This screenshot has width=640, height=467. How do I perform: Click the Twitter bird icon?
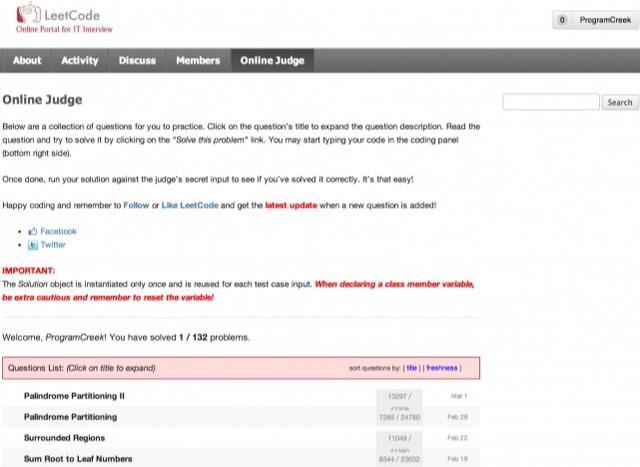point(33,245)
